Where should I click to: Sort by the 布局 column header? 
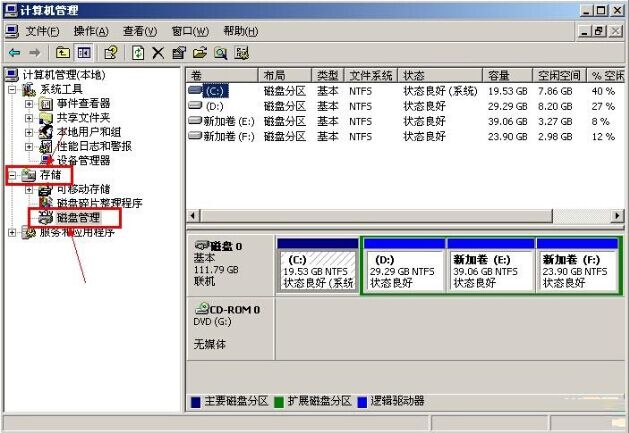[x=284, y=75]
